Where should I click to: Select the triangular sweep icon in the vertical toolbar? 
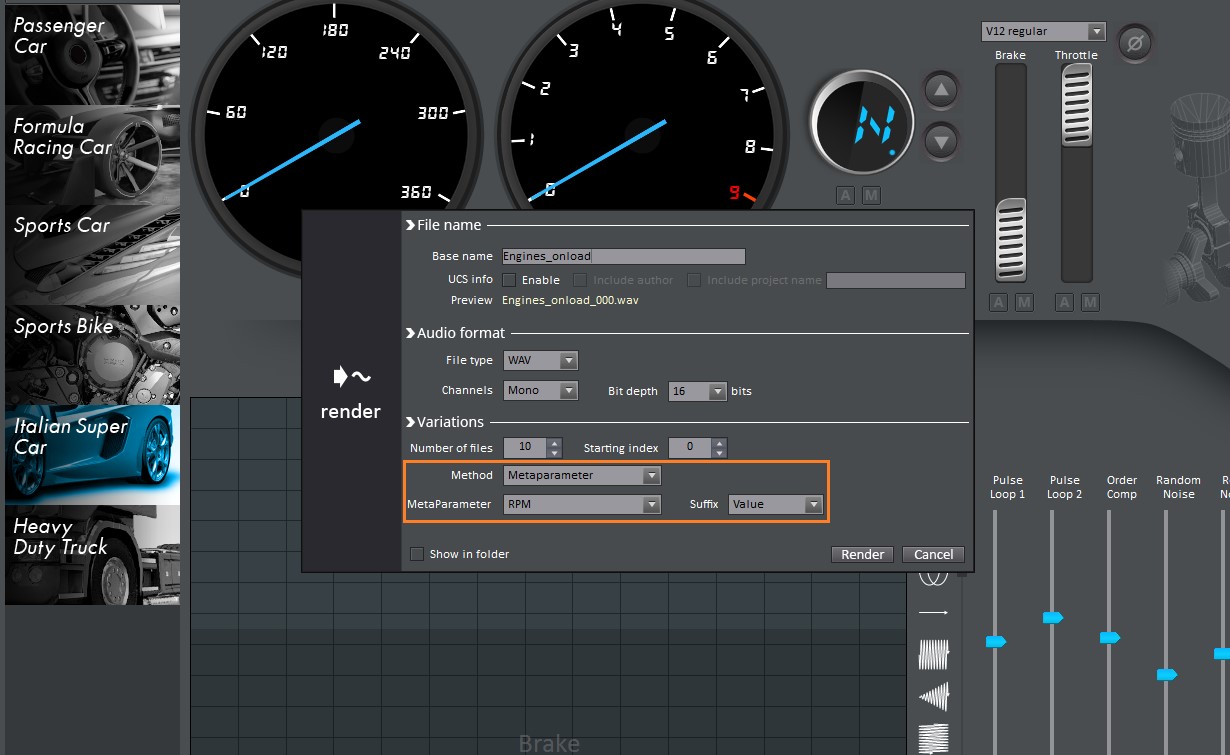[x=933, y=696]
